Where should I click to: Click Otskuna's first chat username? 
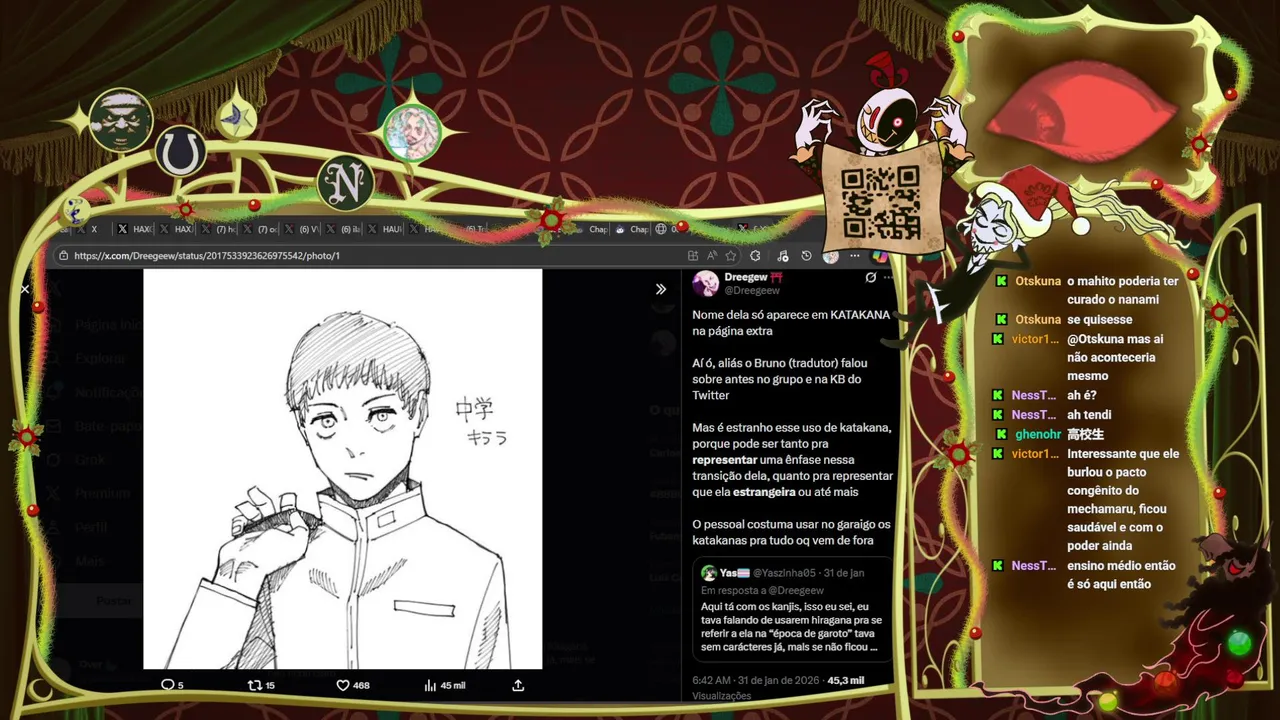tap(1038, 281)
